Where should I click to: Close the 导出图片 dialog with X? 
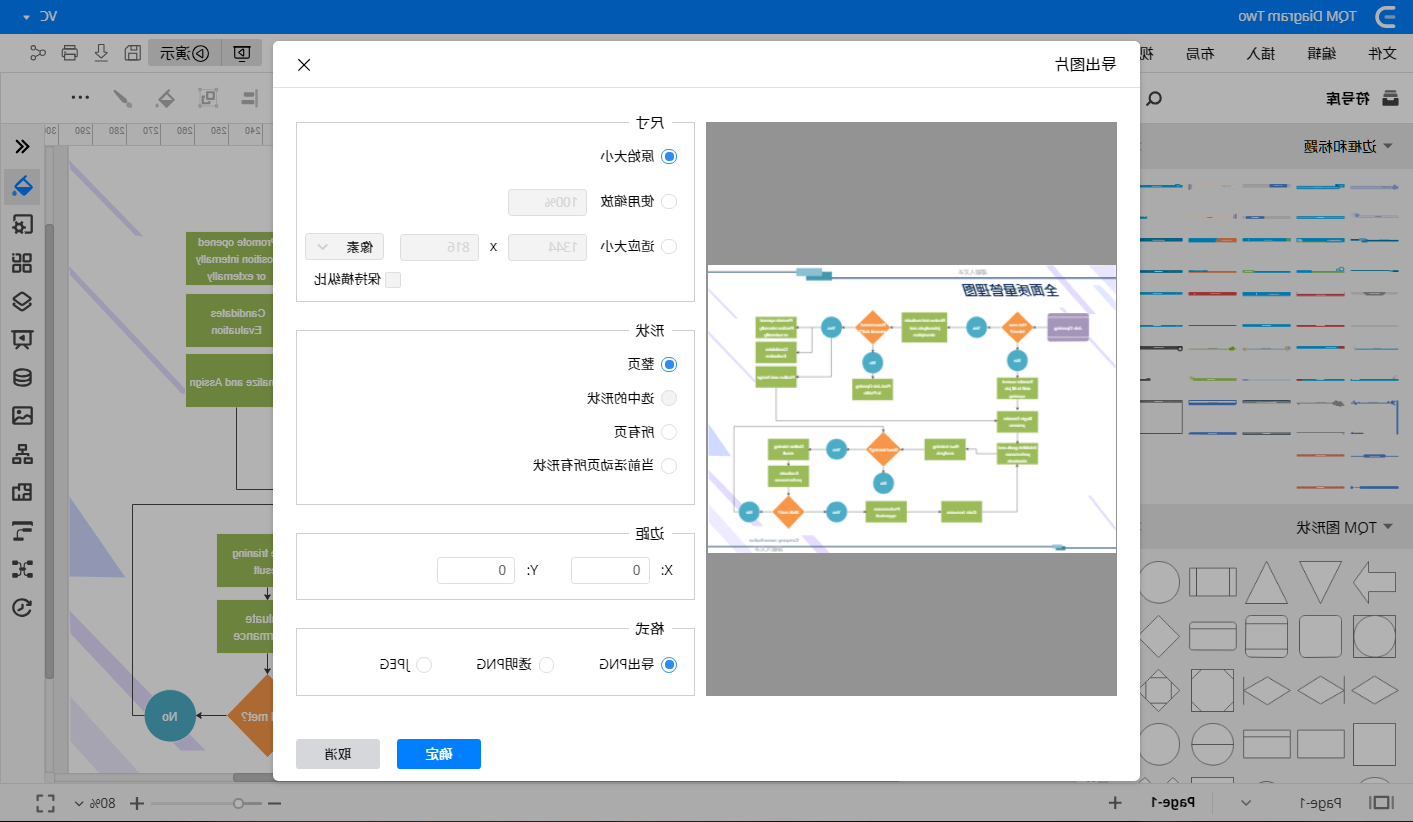[304, 65]
